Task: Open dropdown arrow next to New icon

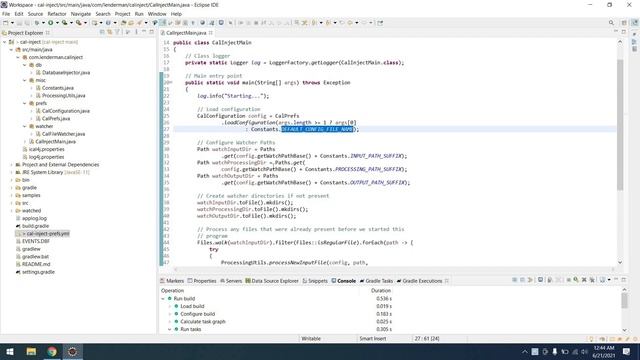Action: 12,23
